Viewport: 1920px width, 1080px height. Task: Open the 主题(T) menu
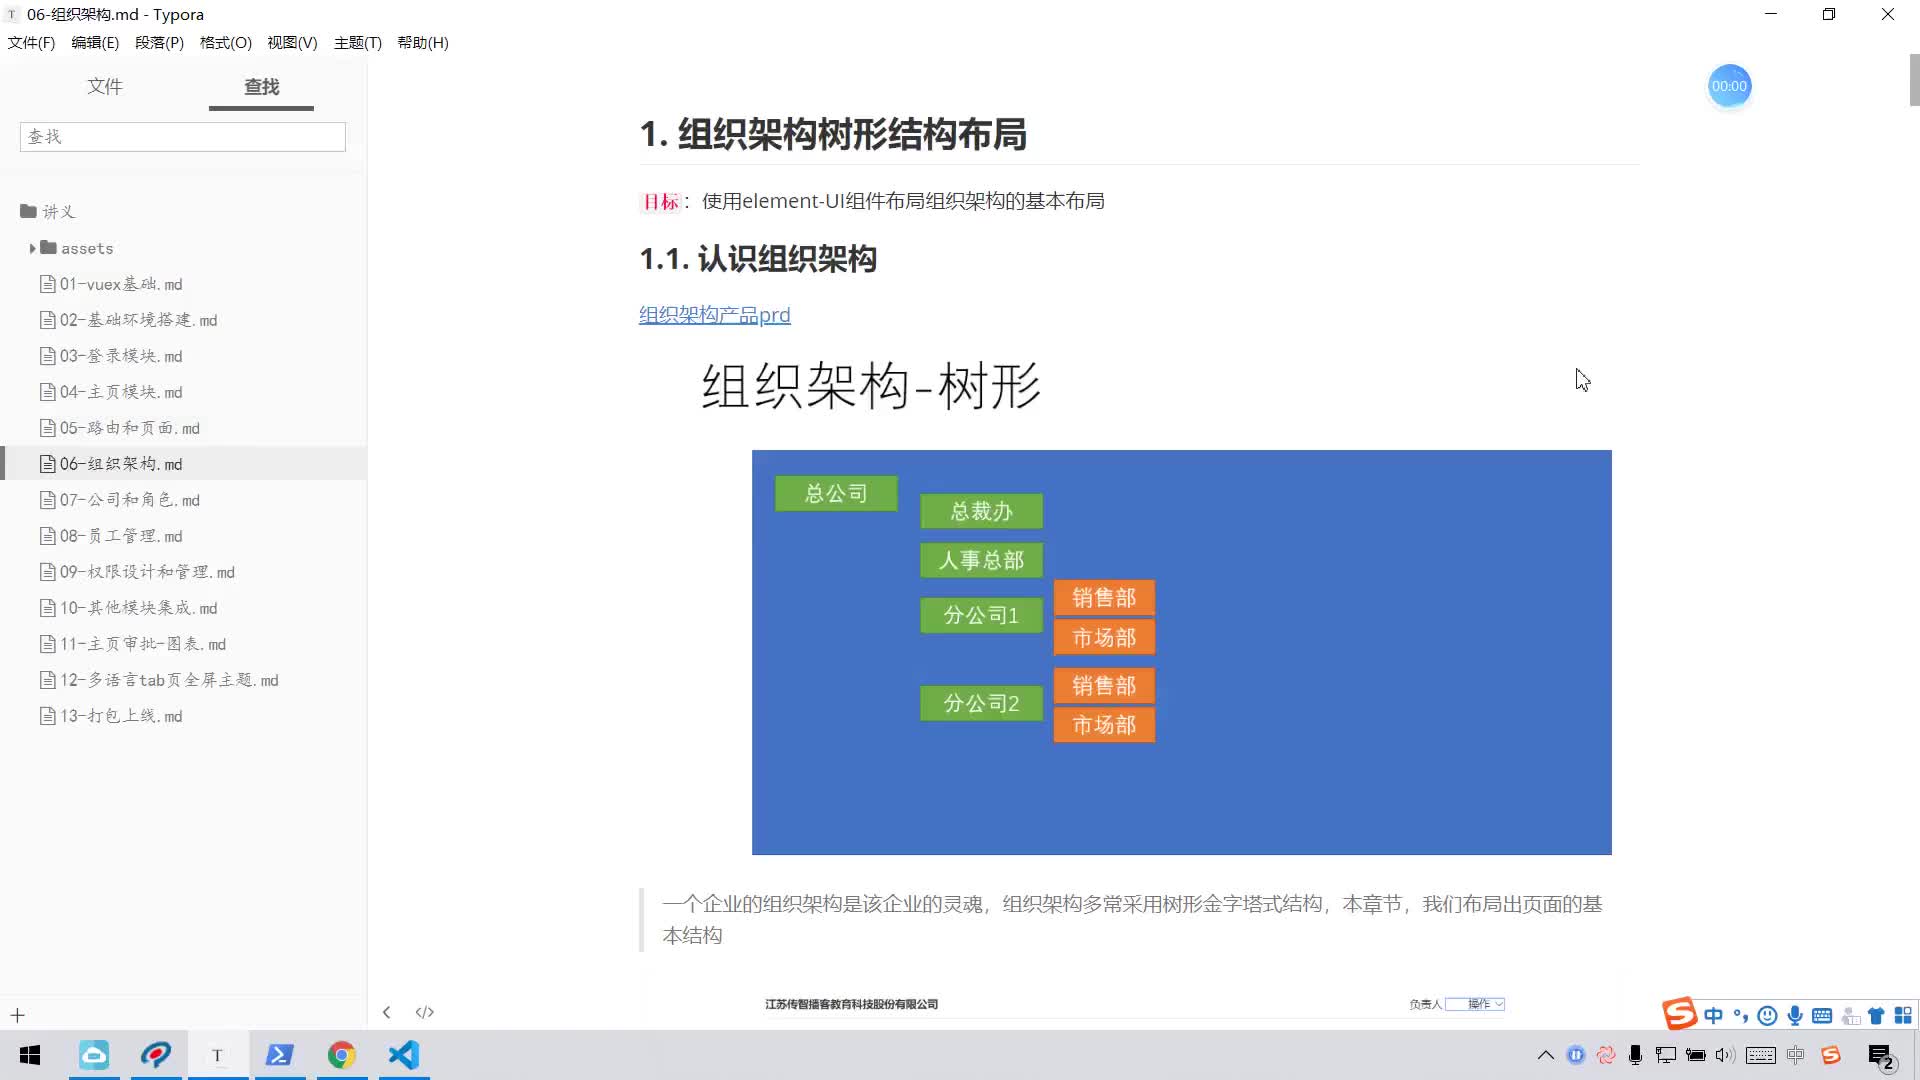tap(357, 42)
